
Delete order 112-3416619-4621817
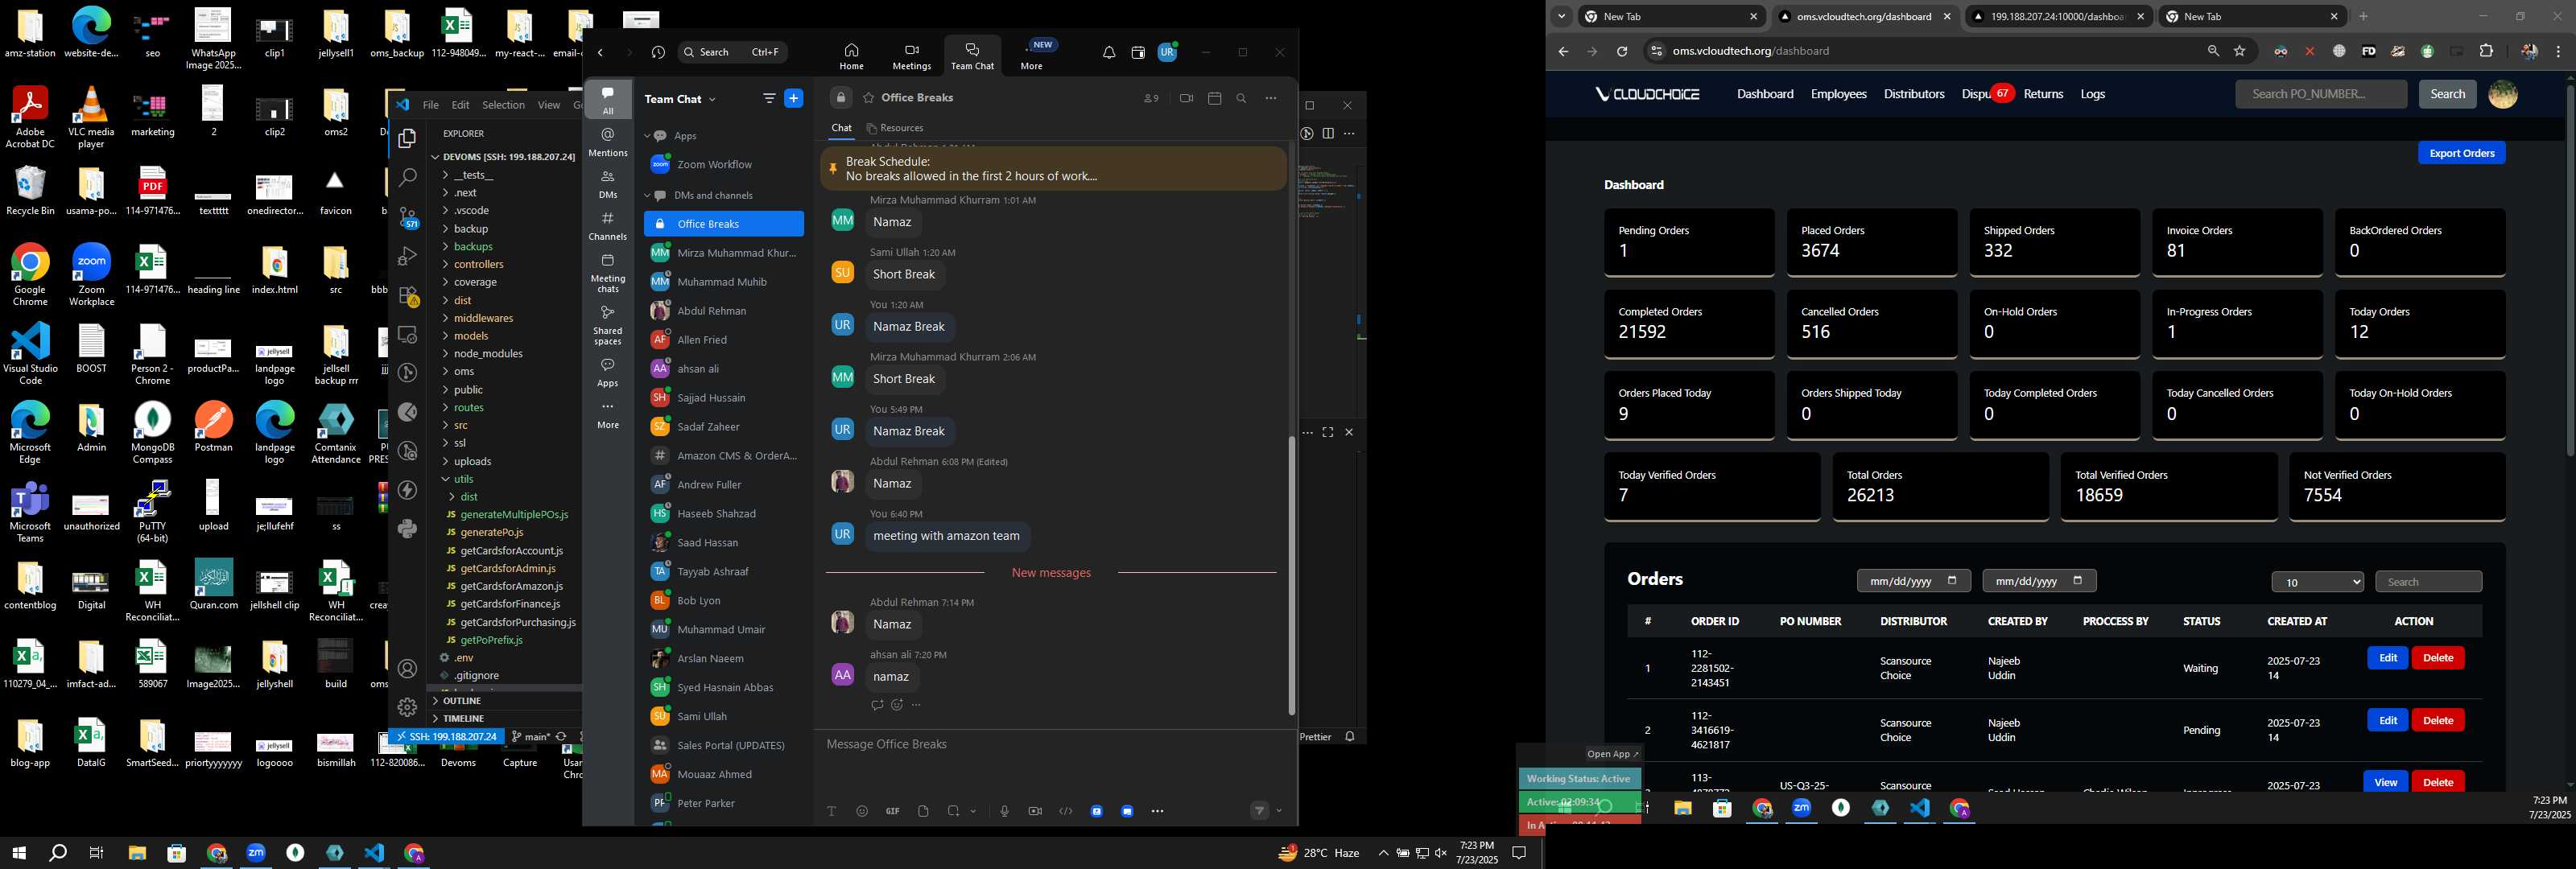click(x=2437, y=720)
